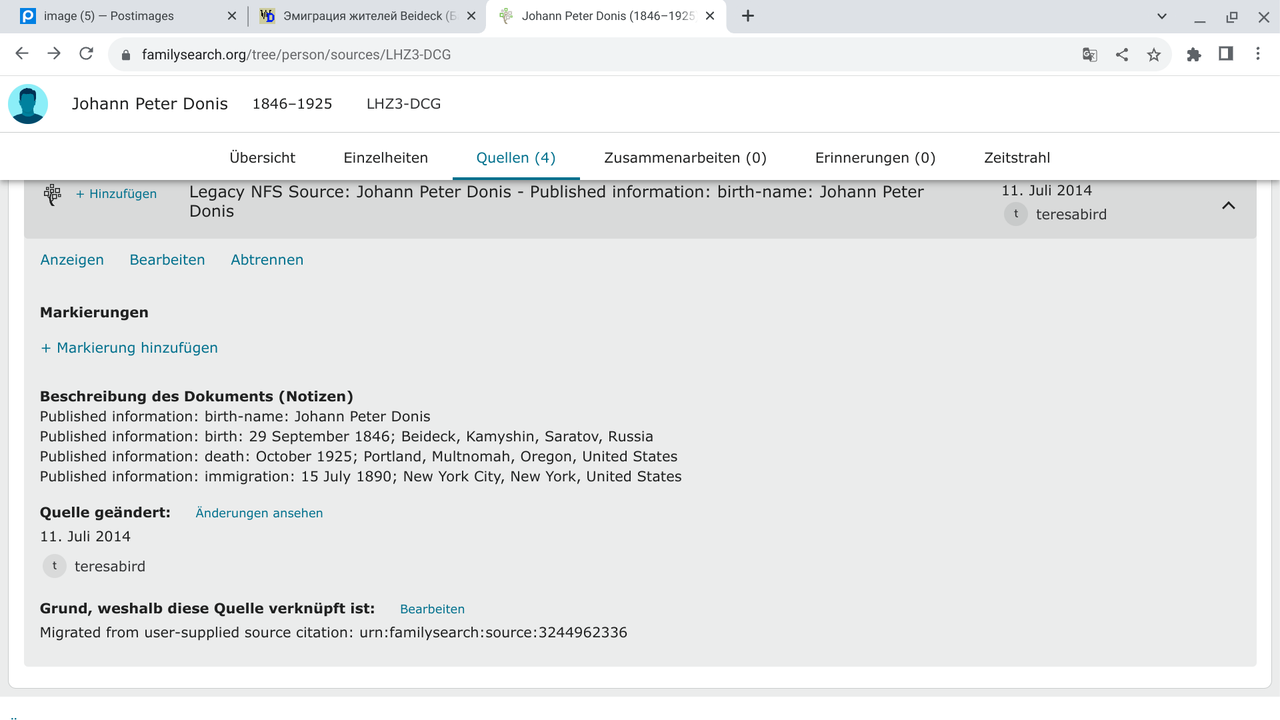Reload the FamilySearch page

click(86, 54)
